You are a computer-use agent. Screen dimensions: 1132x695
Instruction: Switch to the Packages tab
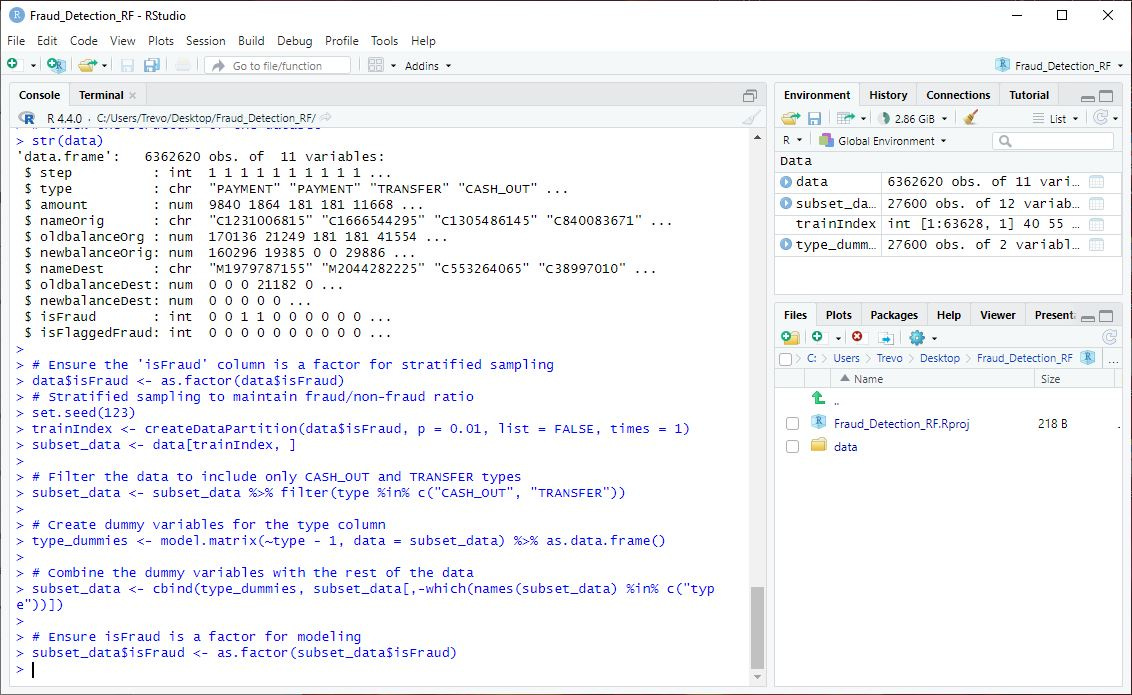click(x=894, y=315)
